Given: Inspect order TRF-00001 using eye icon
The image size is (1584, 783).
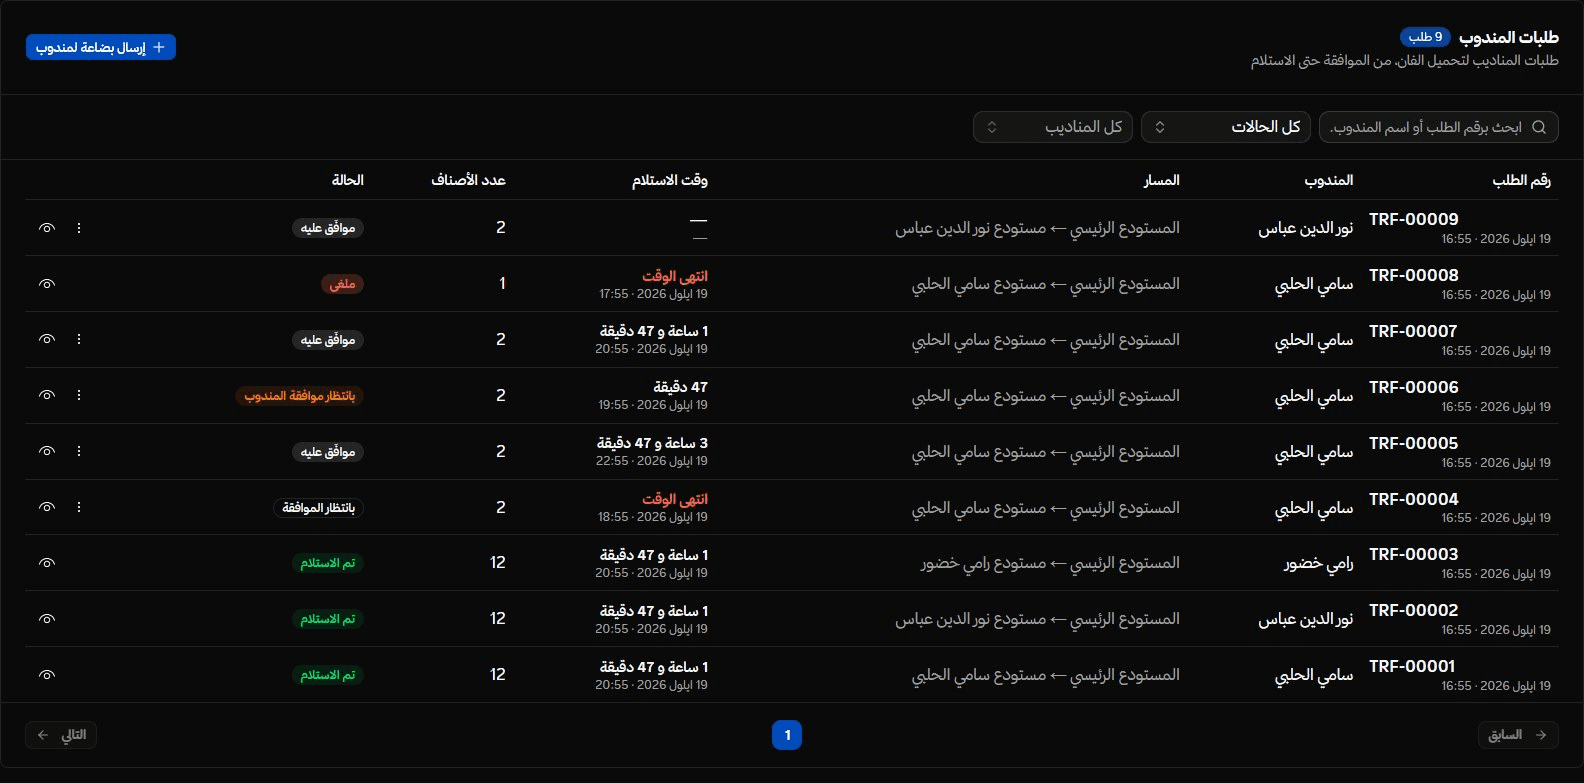Looking at the screenshot, I should 46,675.
